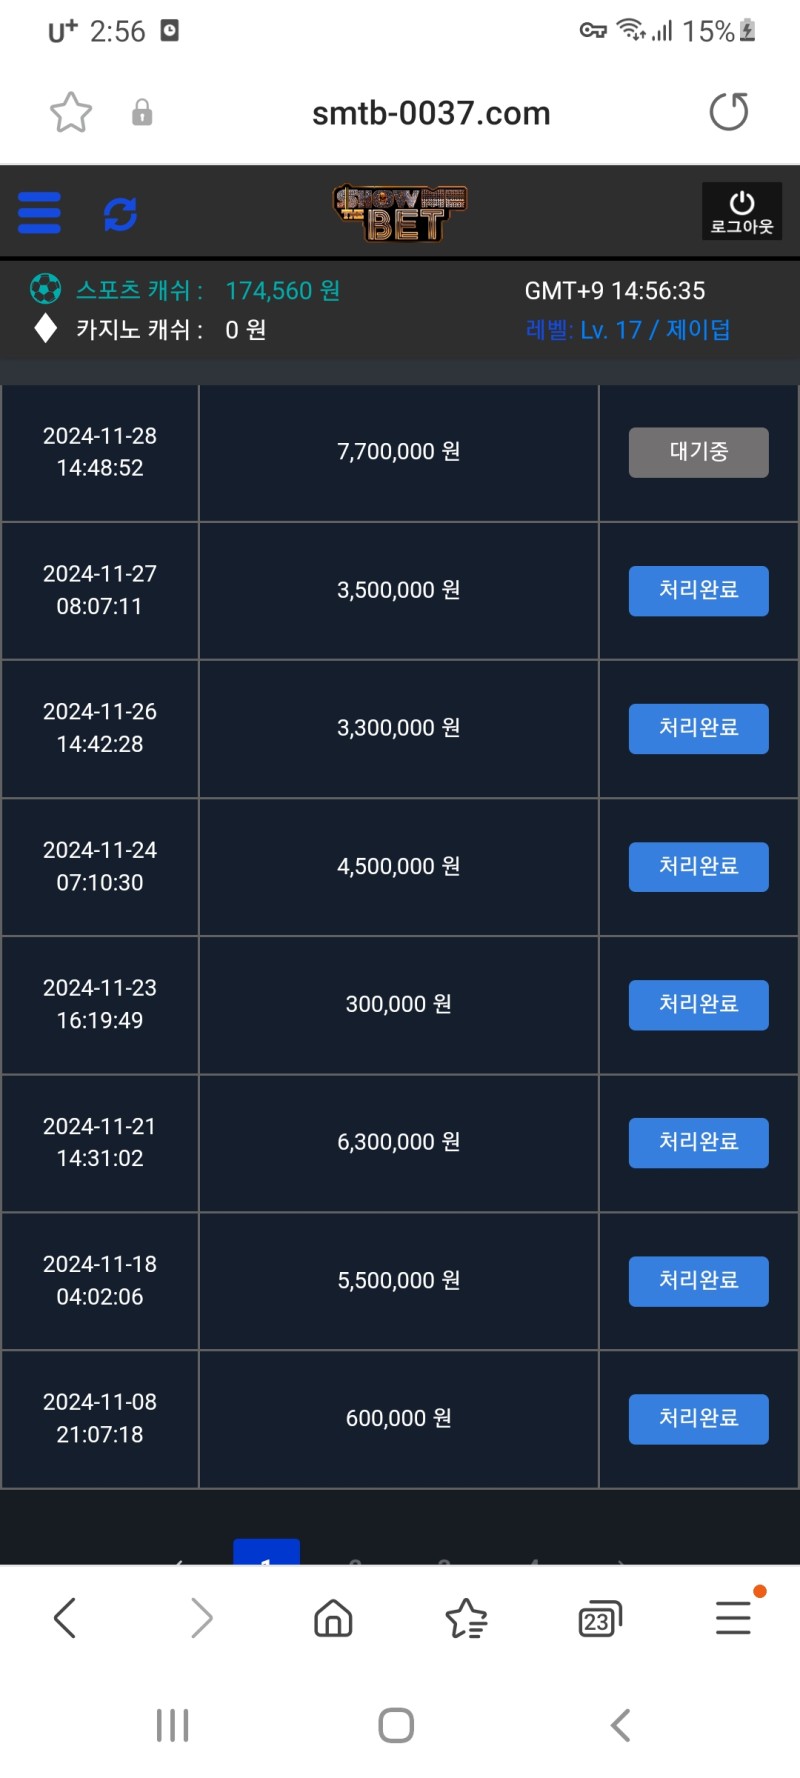Tap the browser home icon
This screenshot has width=800, height=1778.
[x=333, y=1617]
